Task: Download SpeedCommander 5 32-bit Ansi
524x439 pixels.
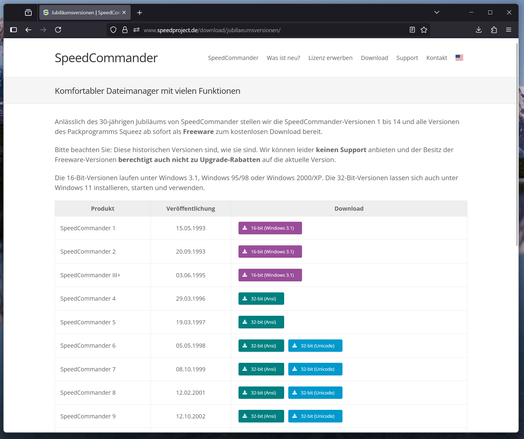Action: point(261,322)
